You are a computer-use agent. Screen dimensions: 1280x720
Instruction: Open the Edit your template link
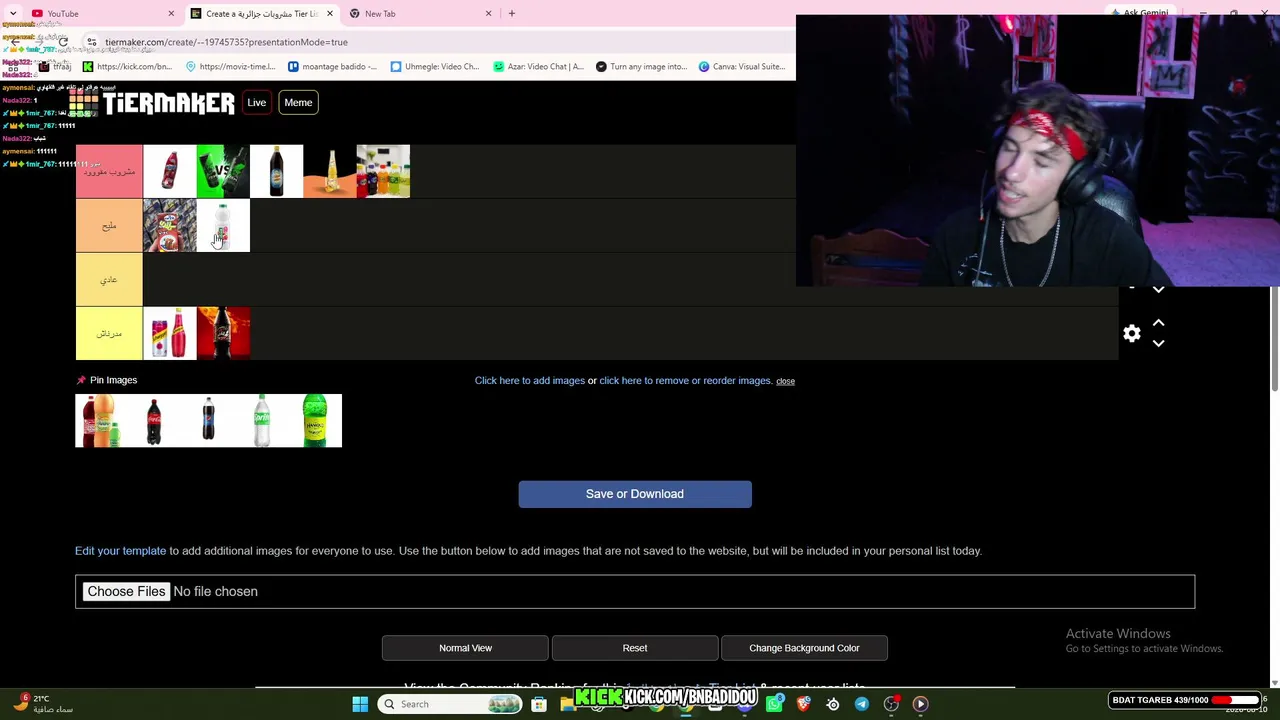coord(120,551)
